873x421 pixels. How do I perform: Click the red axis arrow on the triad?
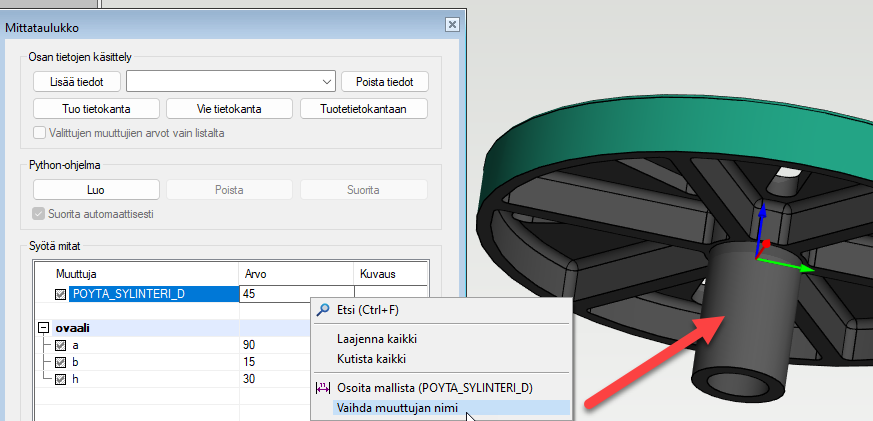[x=765, y=243]
